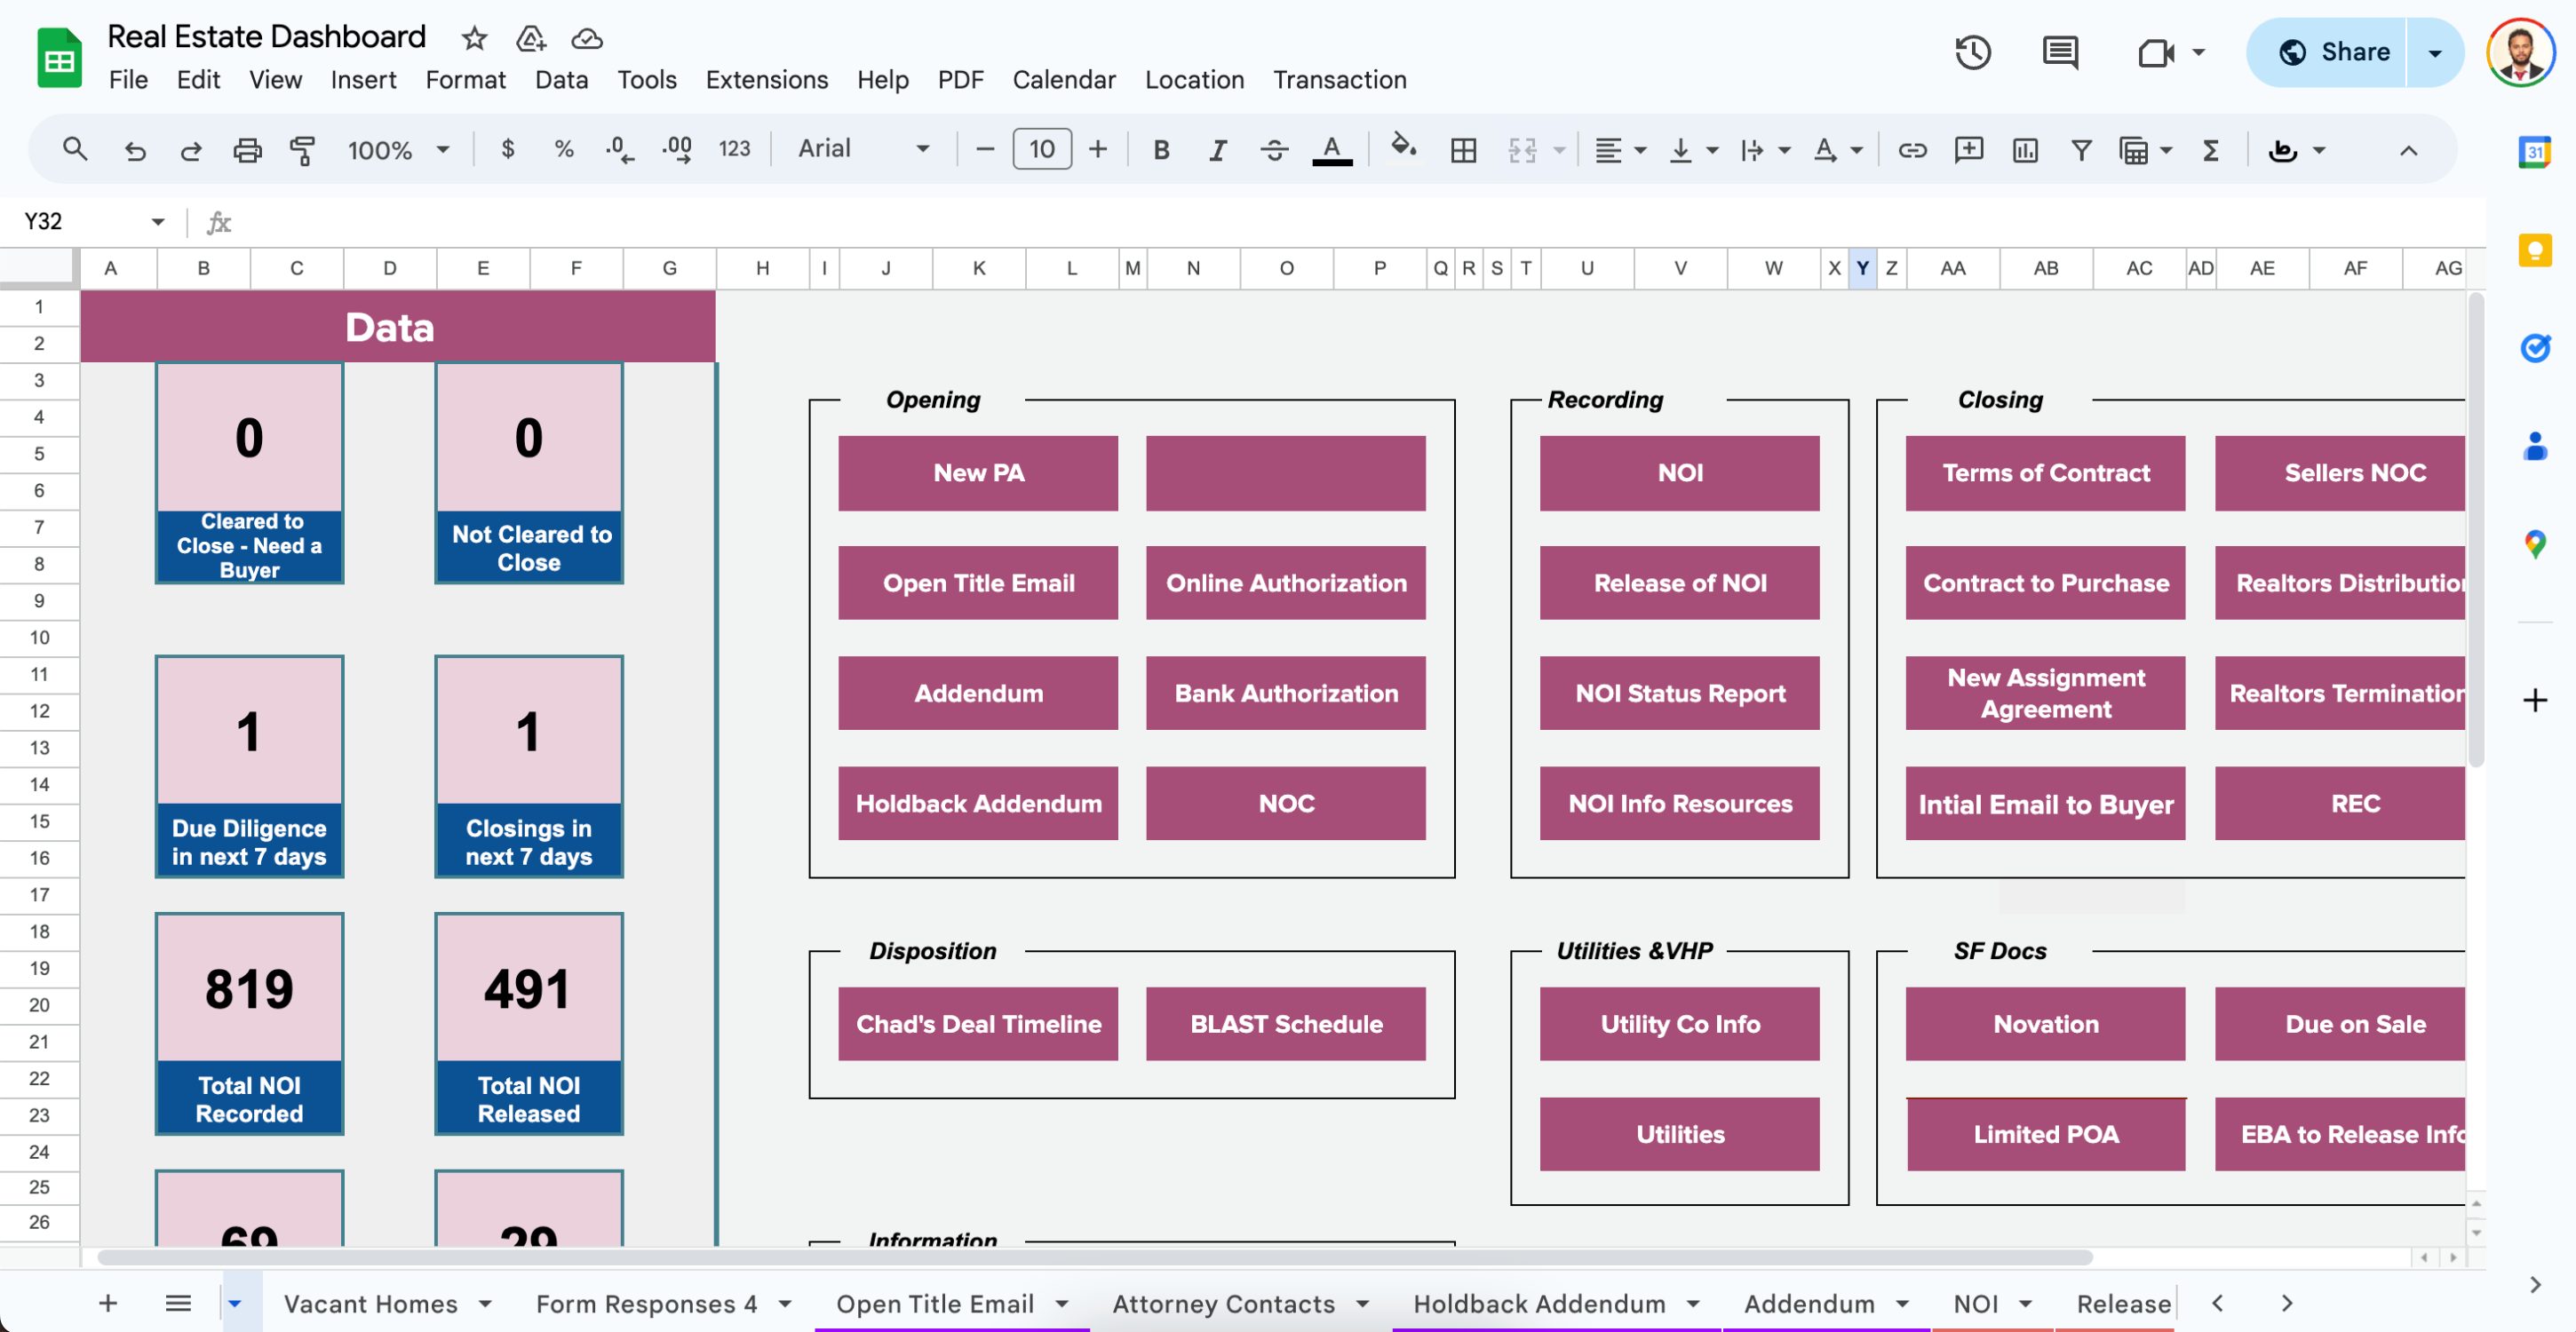Open the Arial font dropdown
The height and width of the screenshot is (1332, 2576).
pos(863,149)
